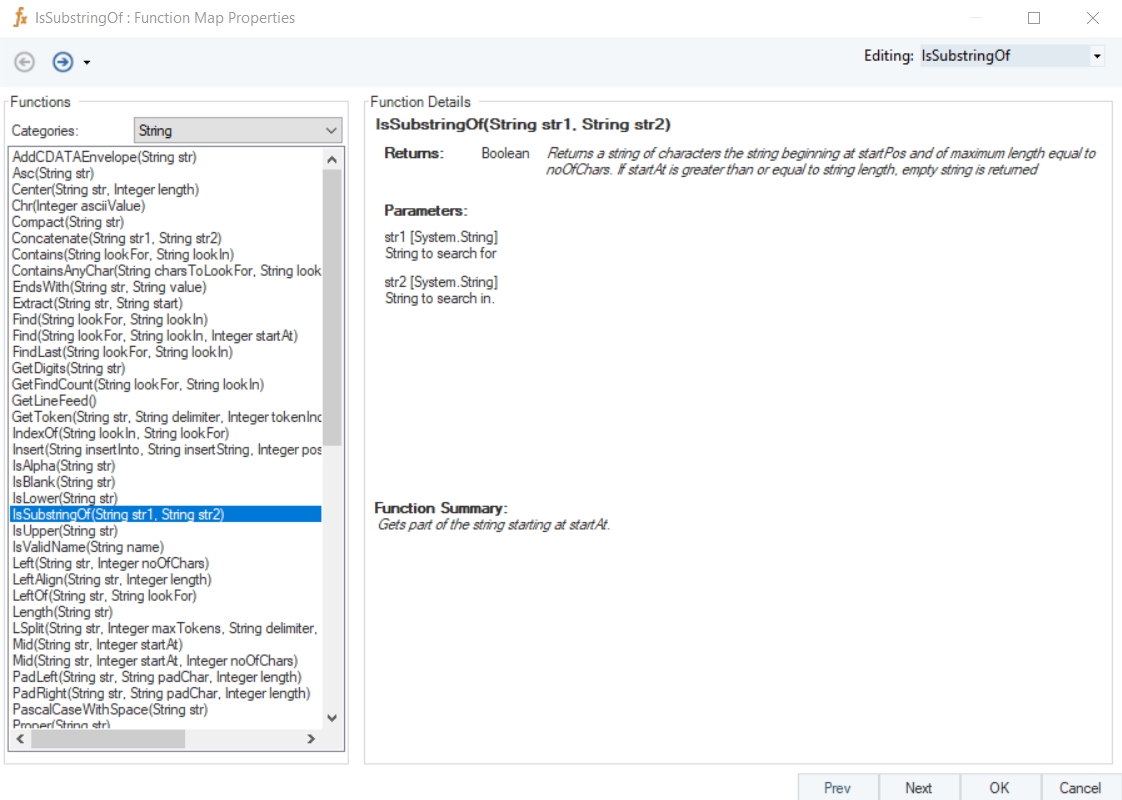Click the horizontal scrollbar left arrow
This screenshot has width=1122, height=800.
tap(20, 739)
